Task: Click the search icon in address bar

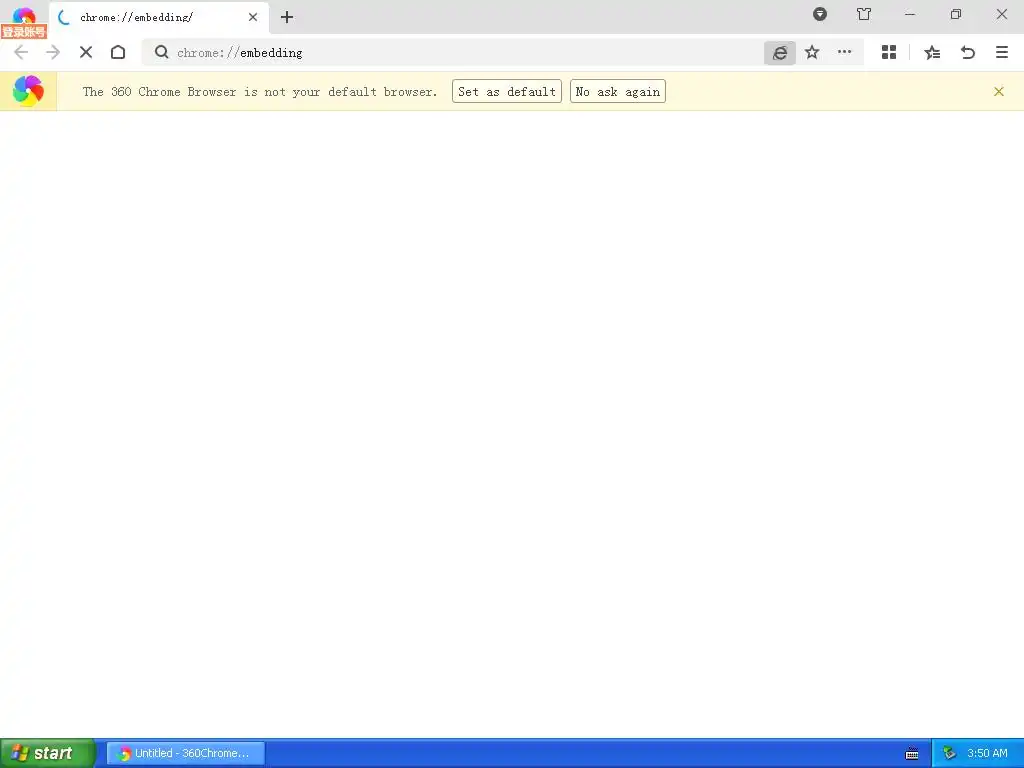Action: click(x=161, y=52)
